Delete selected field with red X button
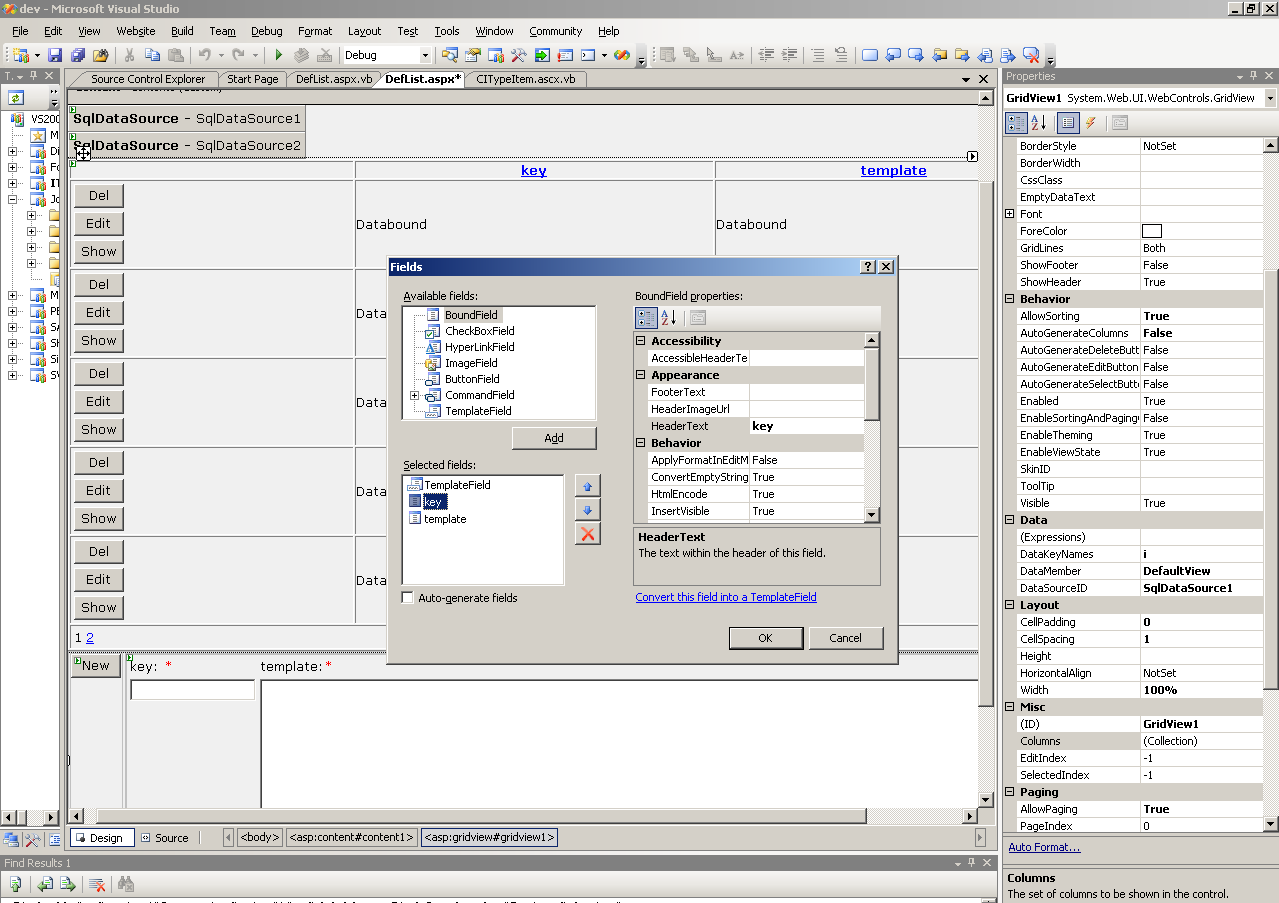 (587, 534)
